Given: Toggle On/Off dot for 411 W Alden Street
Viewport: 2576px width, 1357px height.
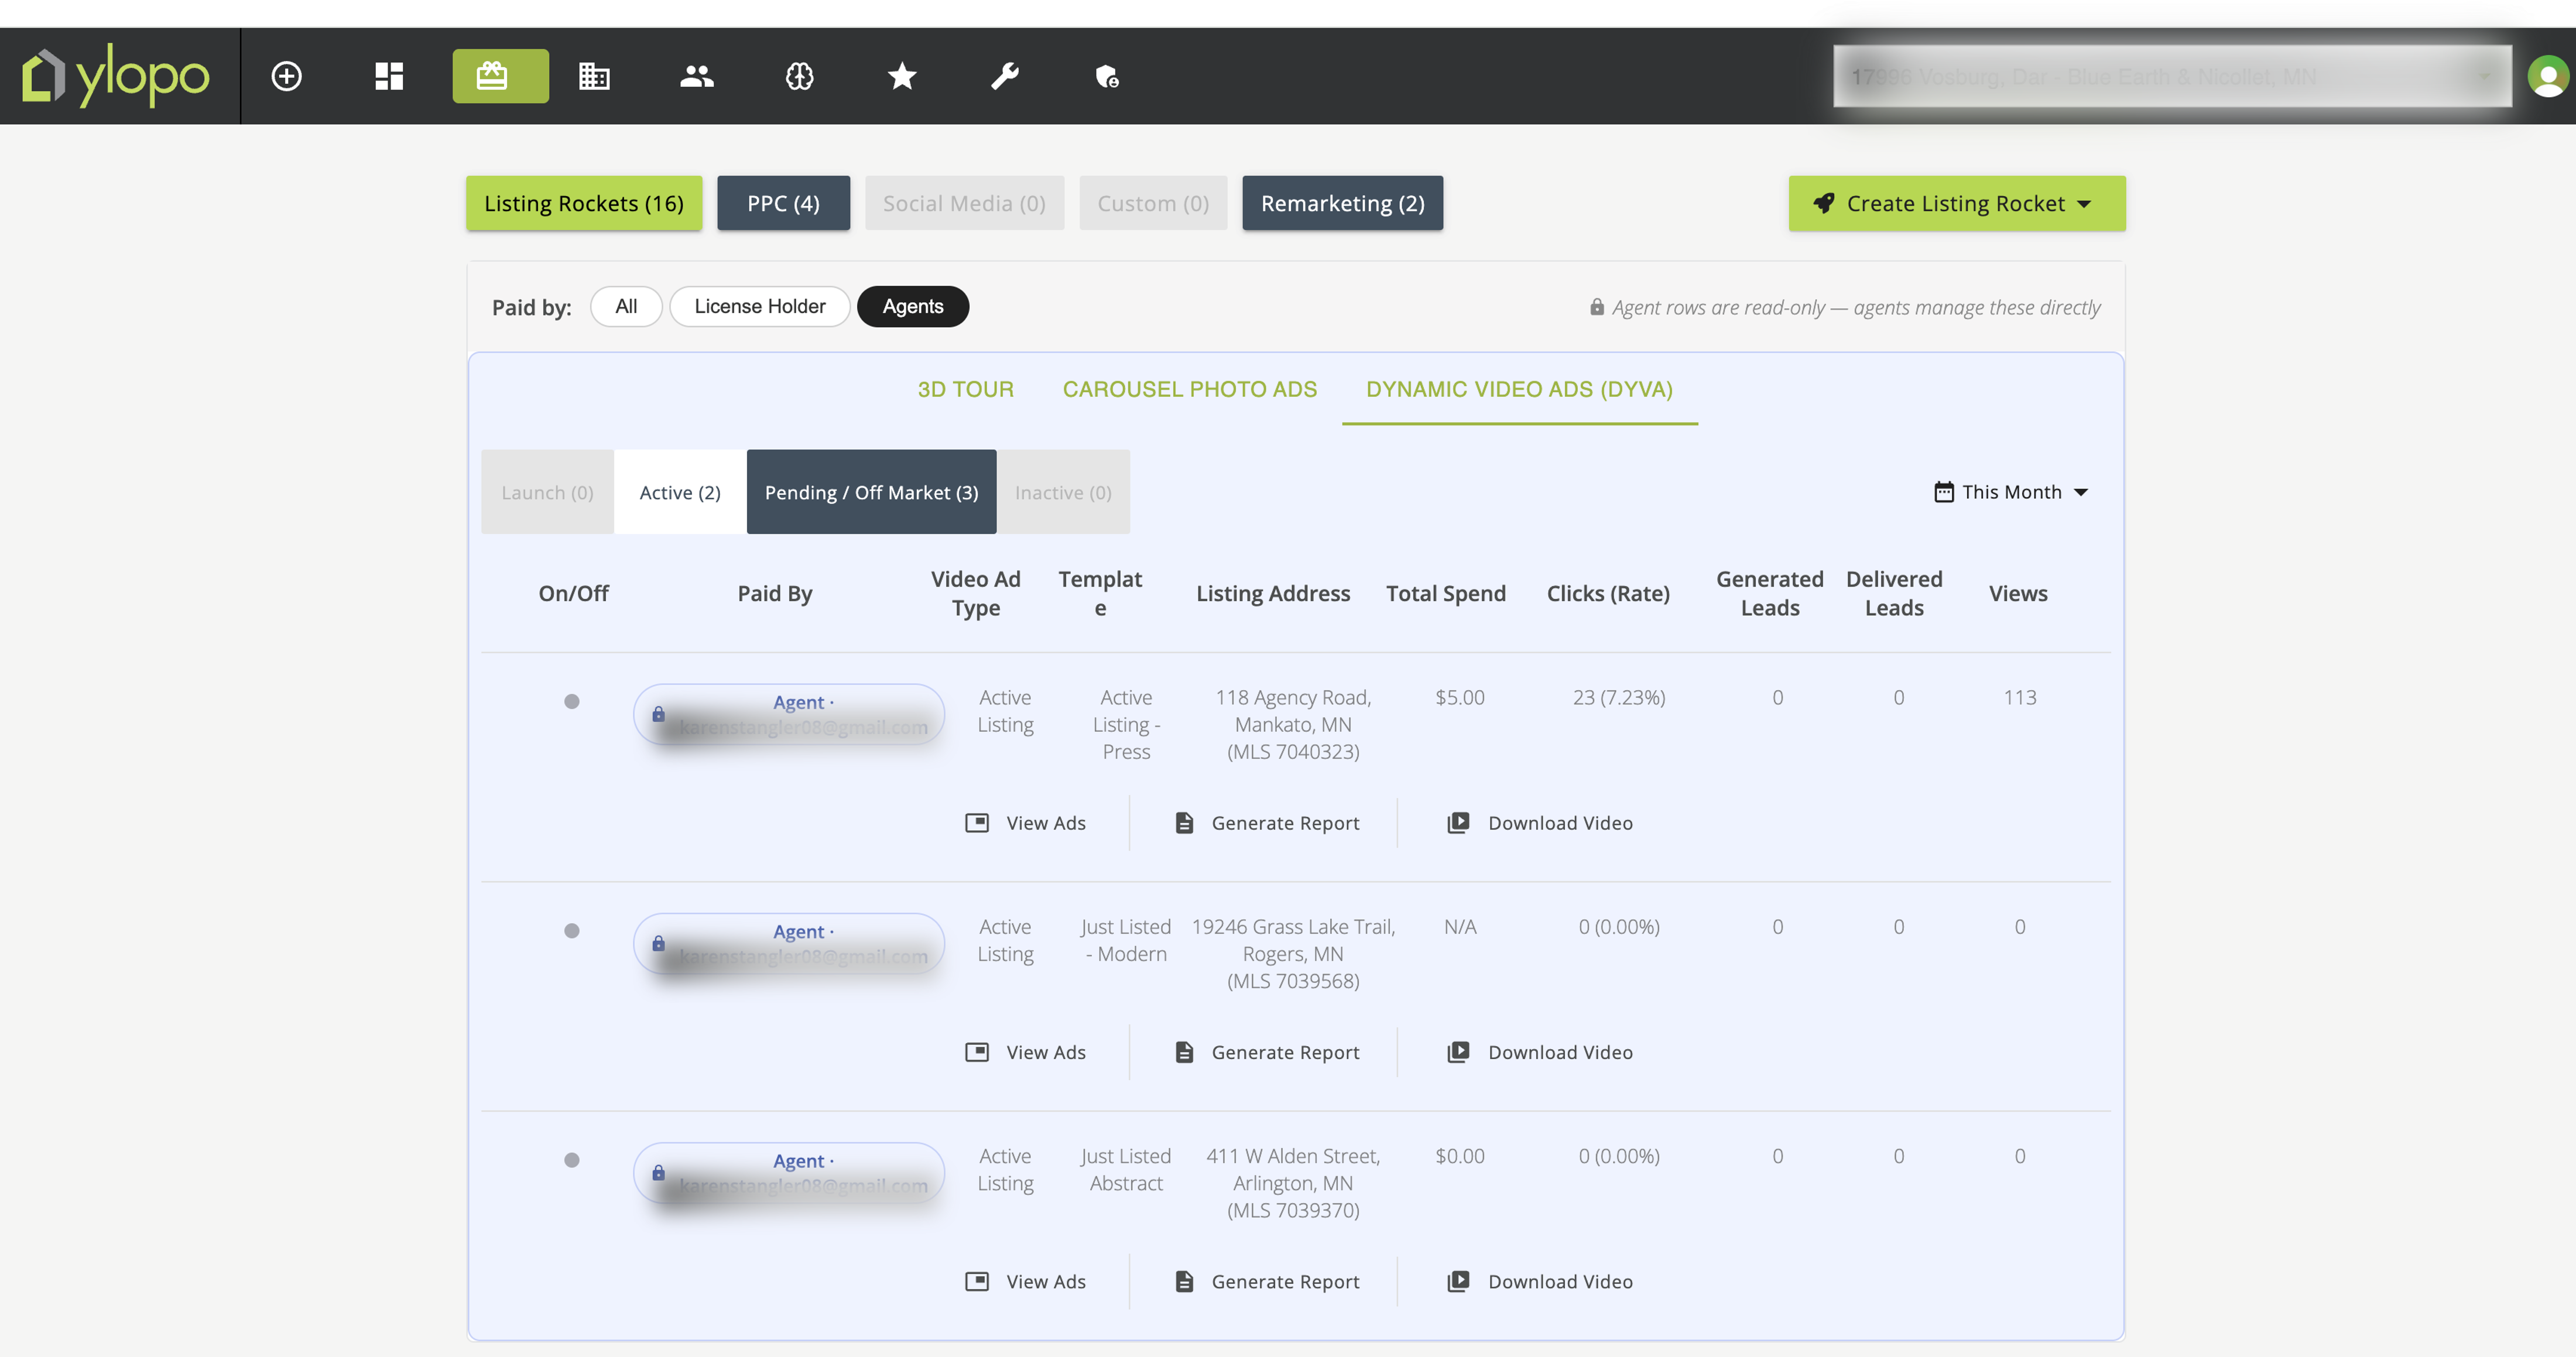Looking at the screenshot, I should [572, 1160].
